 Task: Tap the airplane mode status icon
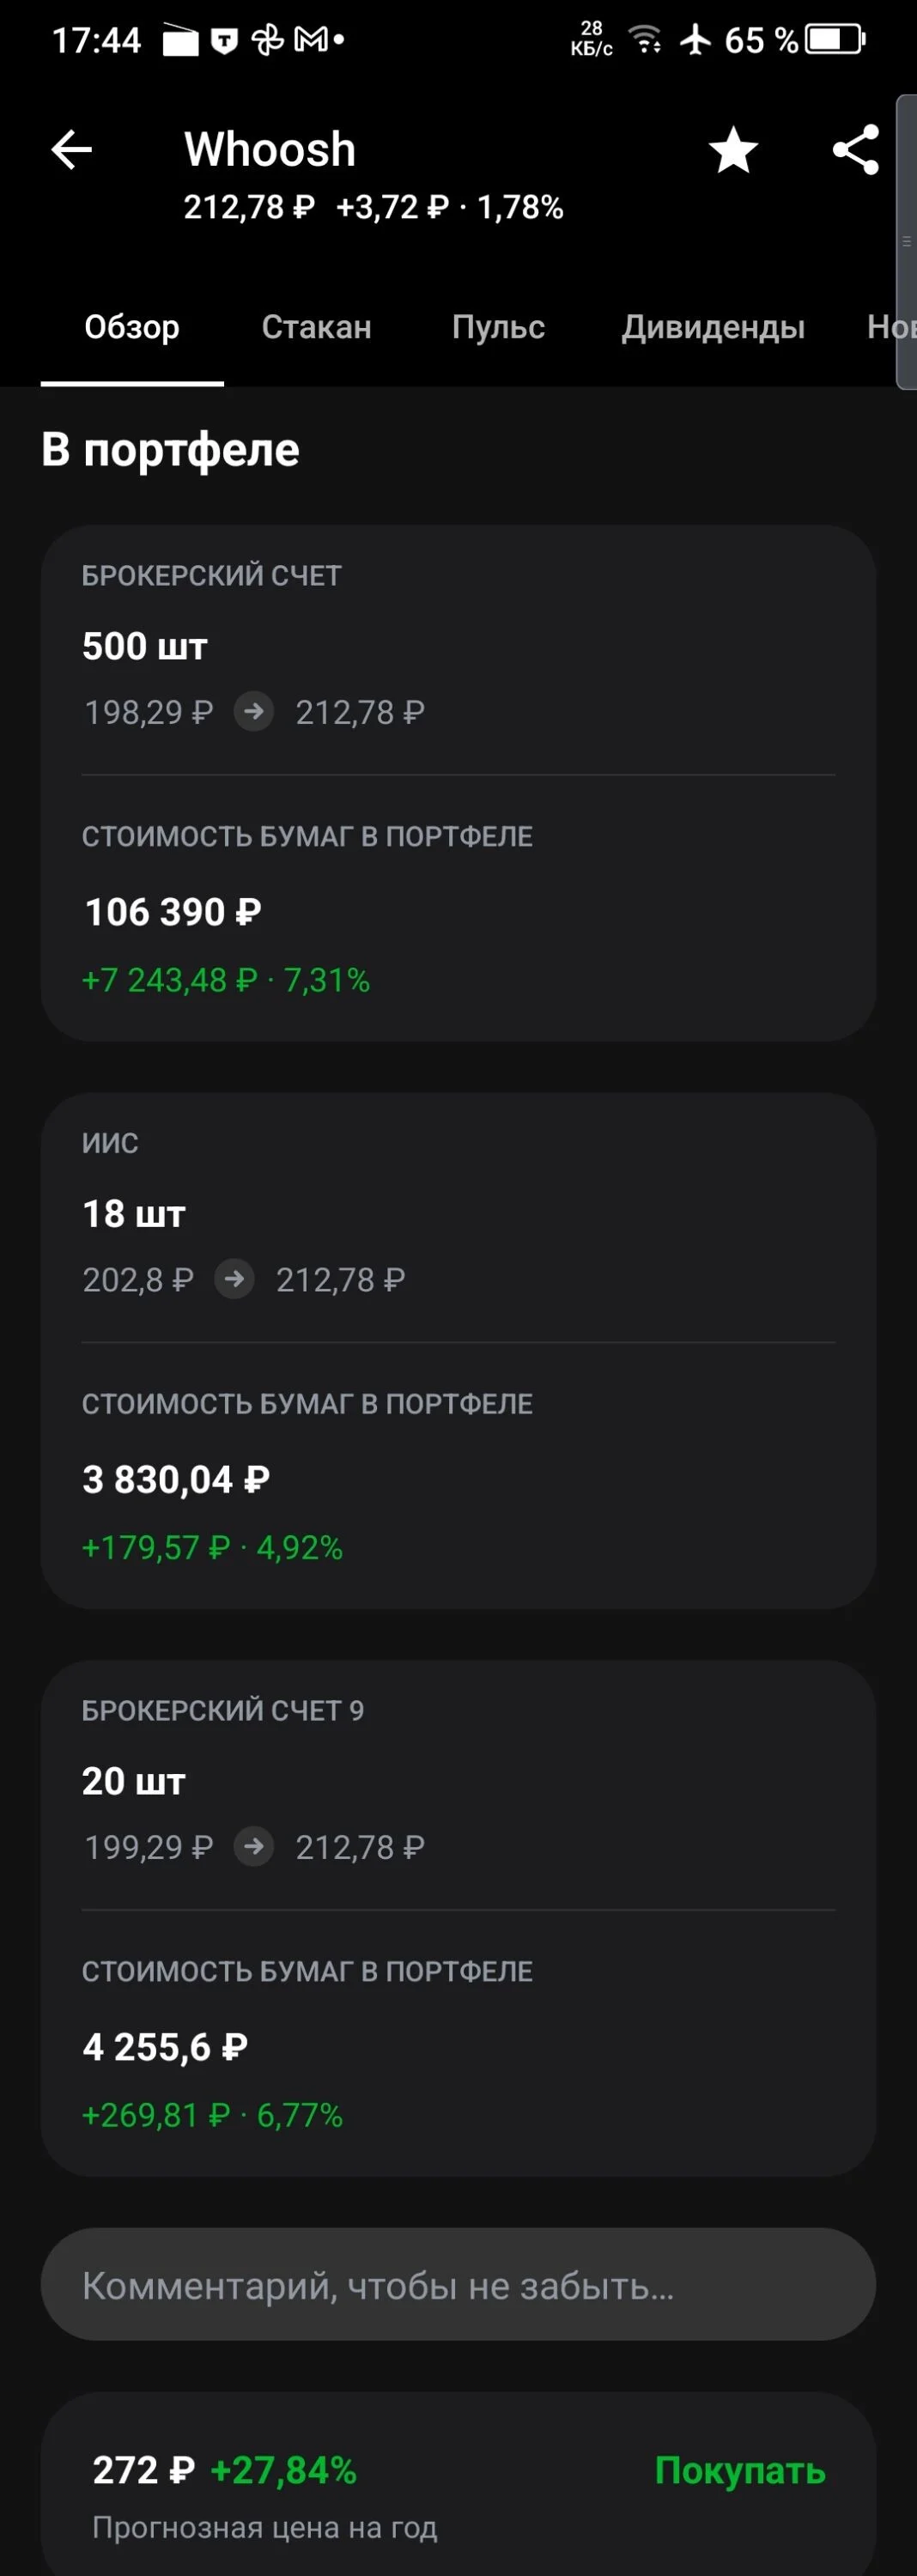tap(695, 40)
